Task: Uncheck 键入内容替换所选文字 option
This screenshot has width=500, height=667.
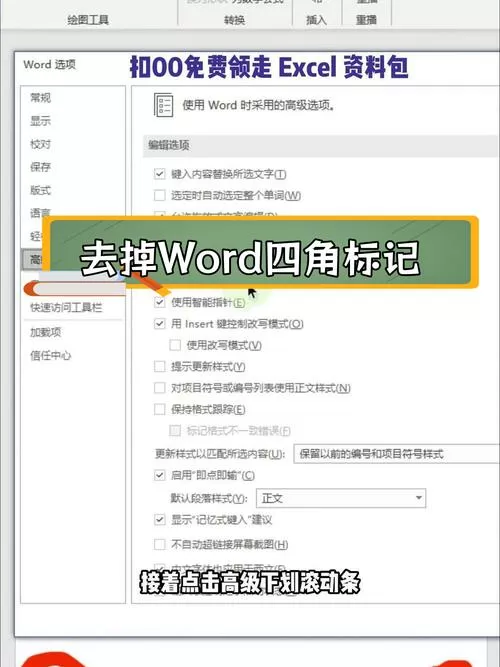Action: tap(160, 174)
